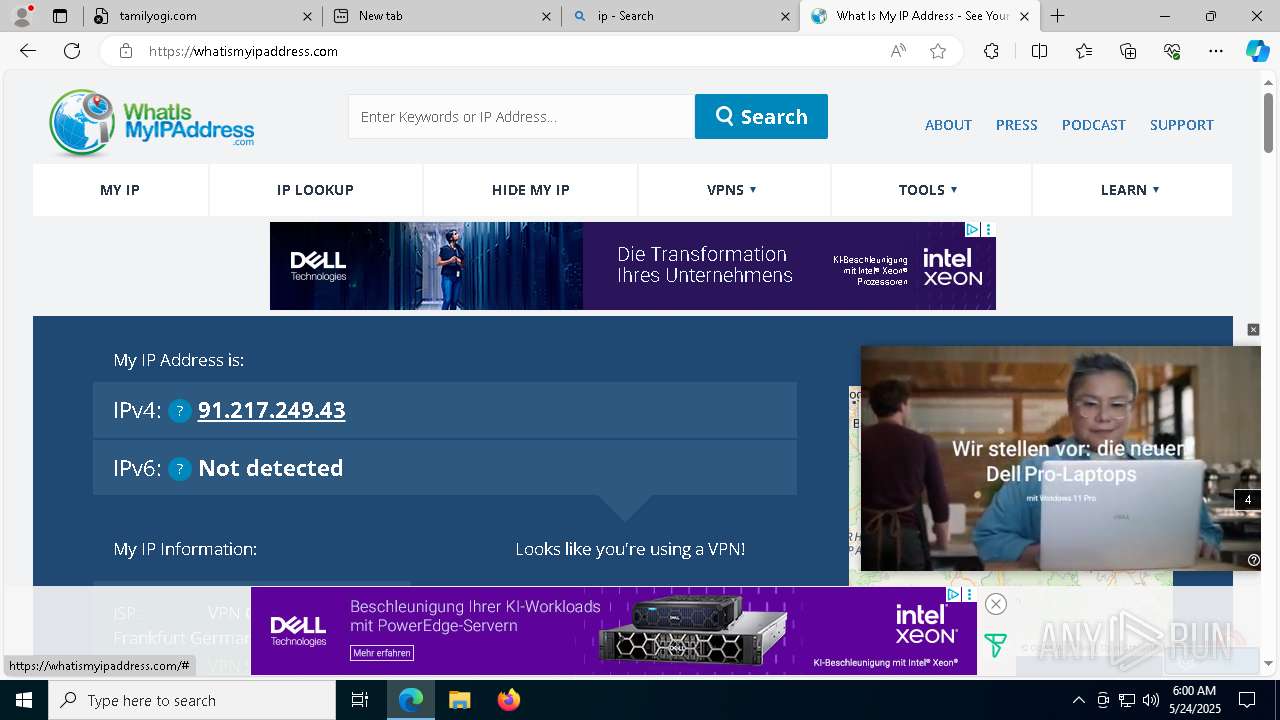Click the Windows taskbar search box
This screenshot has width=1280, height=720.
click(x=192, y=700)
